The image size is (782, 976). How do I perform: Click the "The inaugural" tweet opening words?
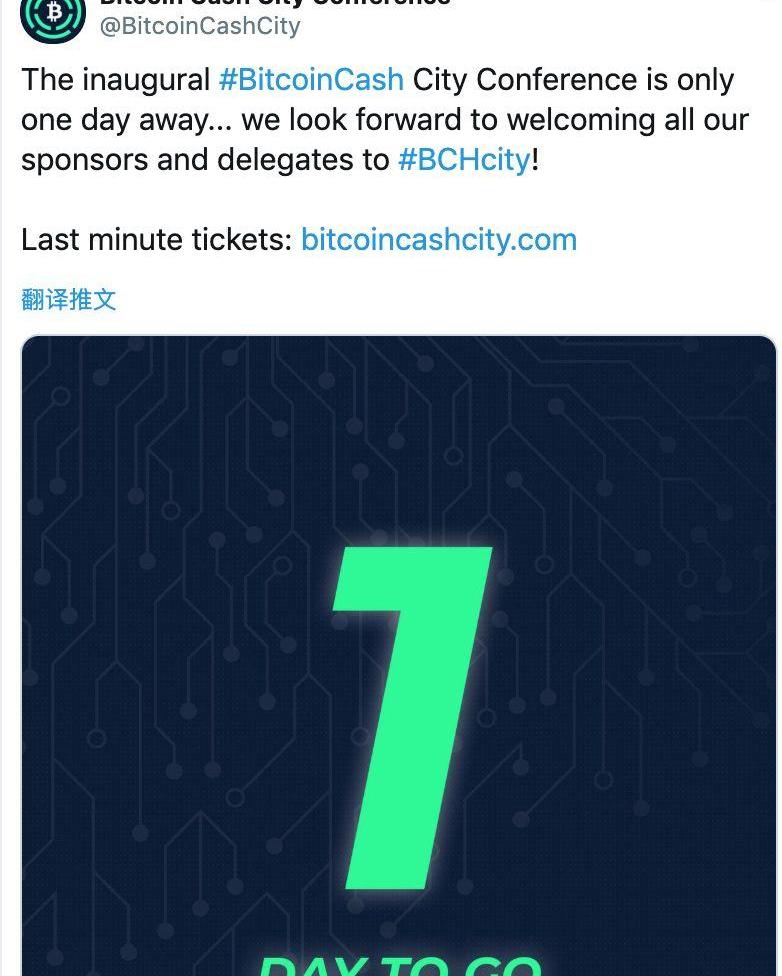116,79
